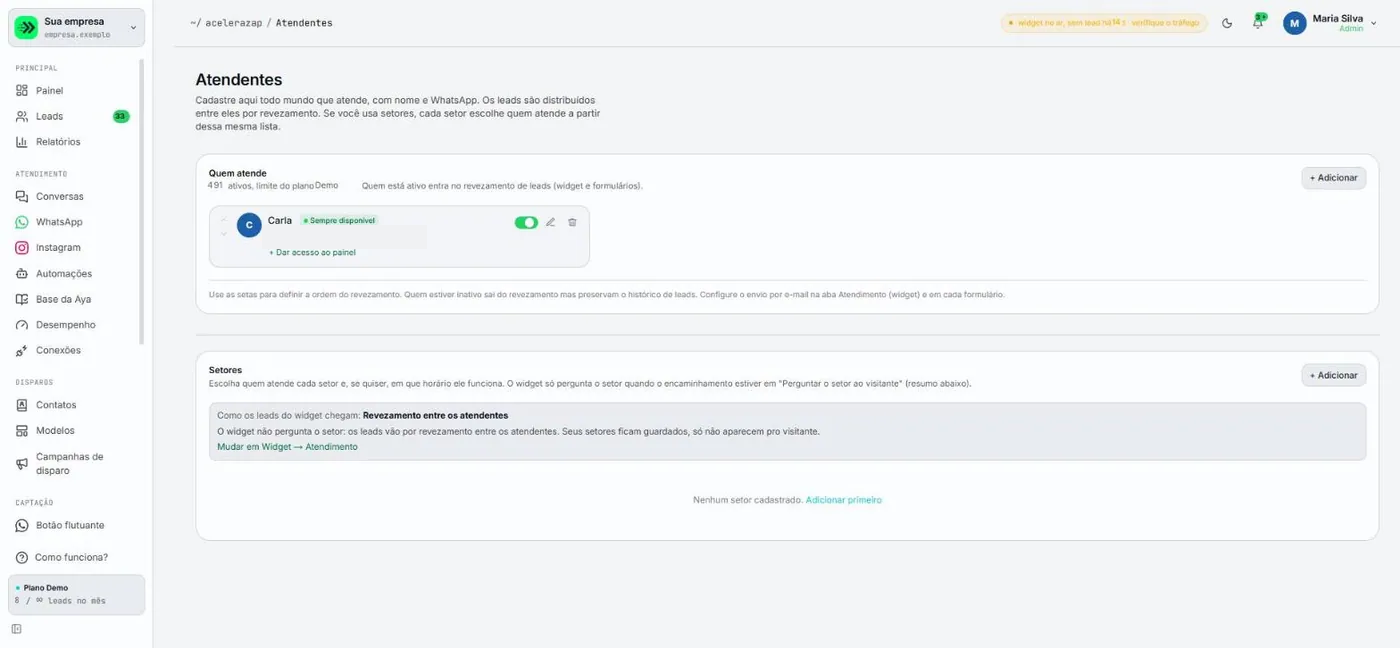Screen dimensions: 1400x648
Task: Click the Conexões plug icon
Action: tap(22, 351)
